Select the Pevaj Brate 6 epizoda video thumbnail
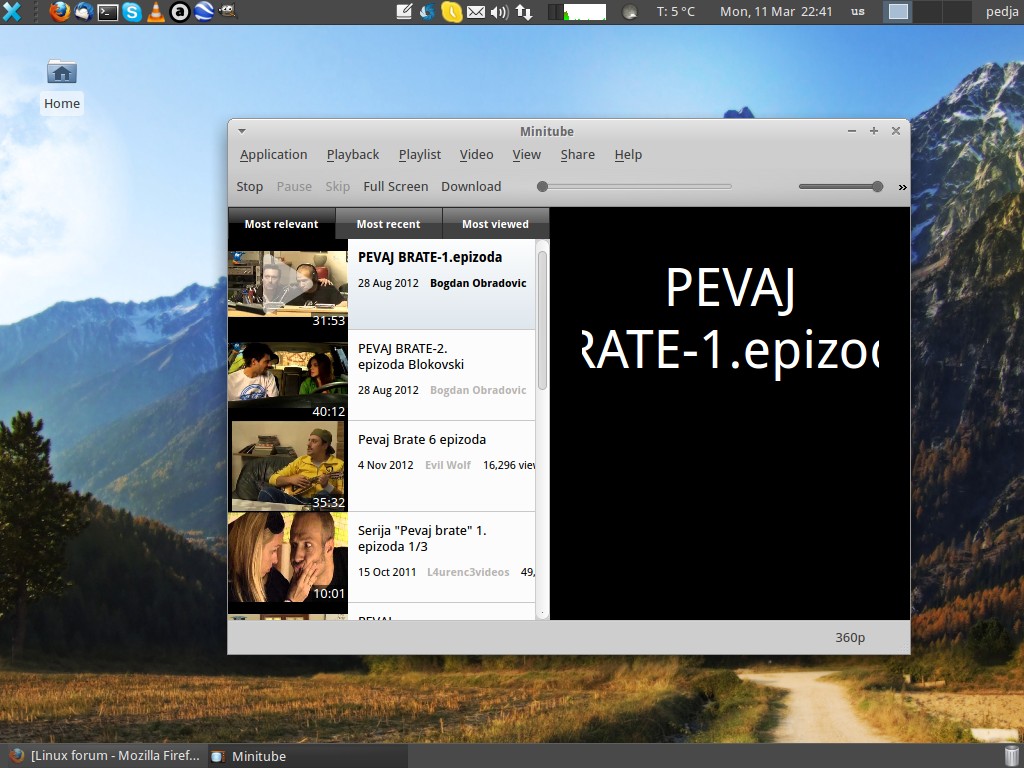 288,466
